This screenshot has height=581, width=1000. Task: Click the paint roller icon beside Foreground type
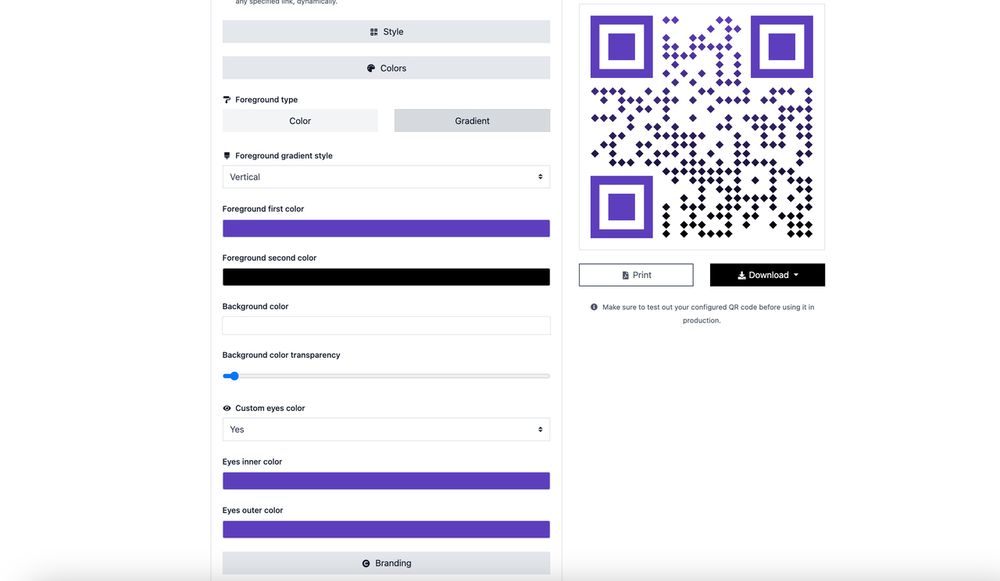tap(226, 99)
